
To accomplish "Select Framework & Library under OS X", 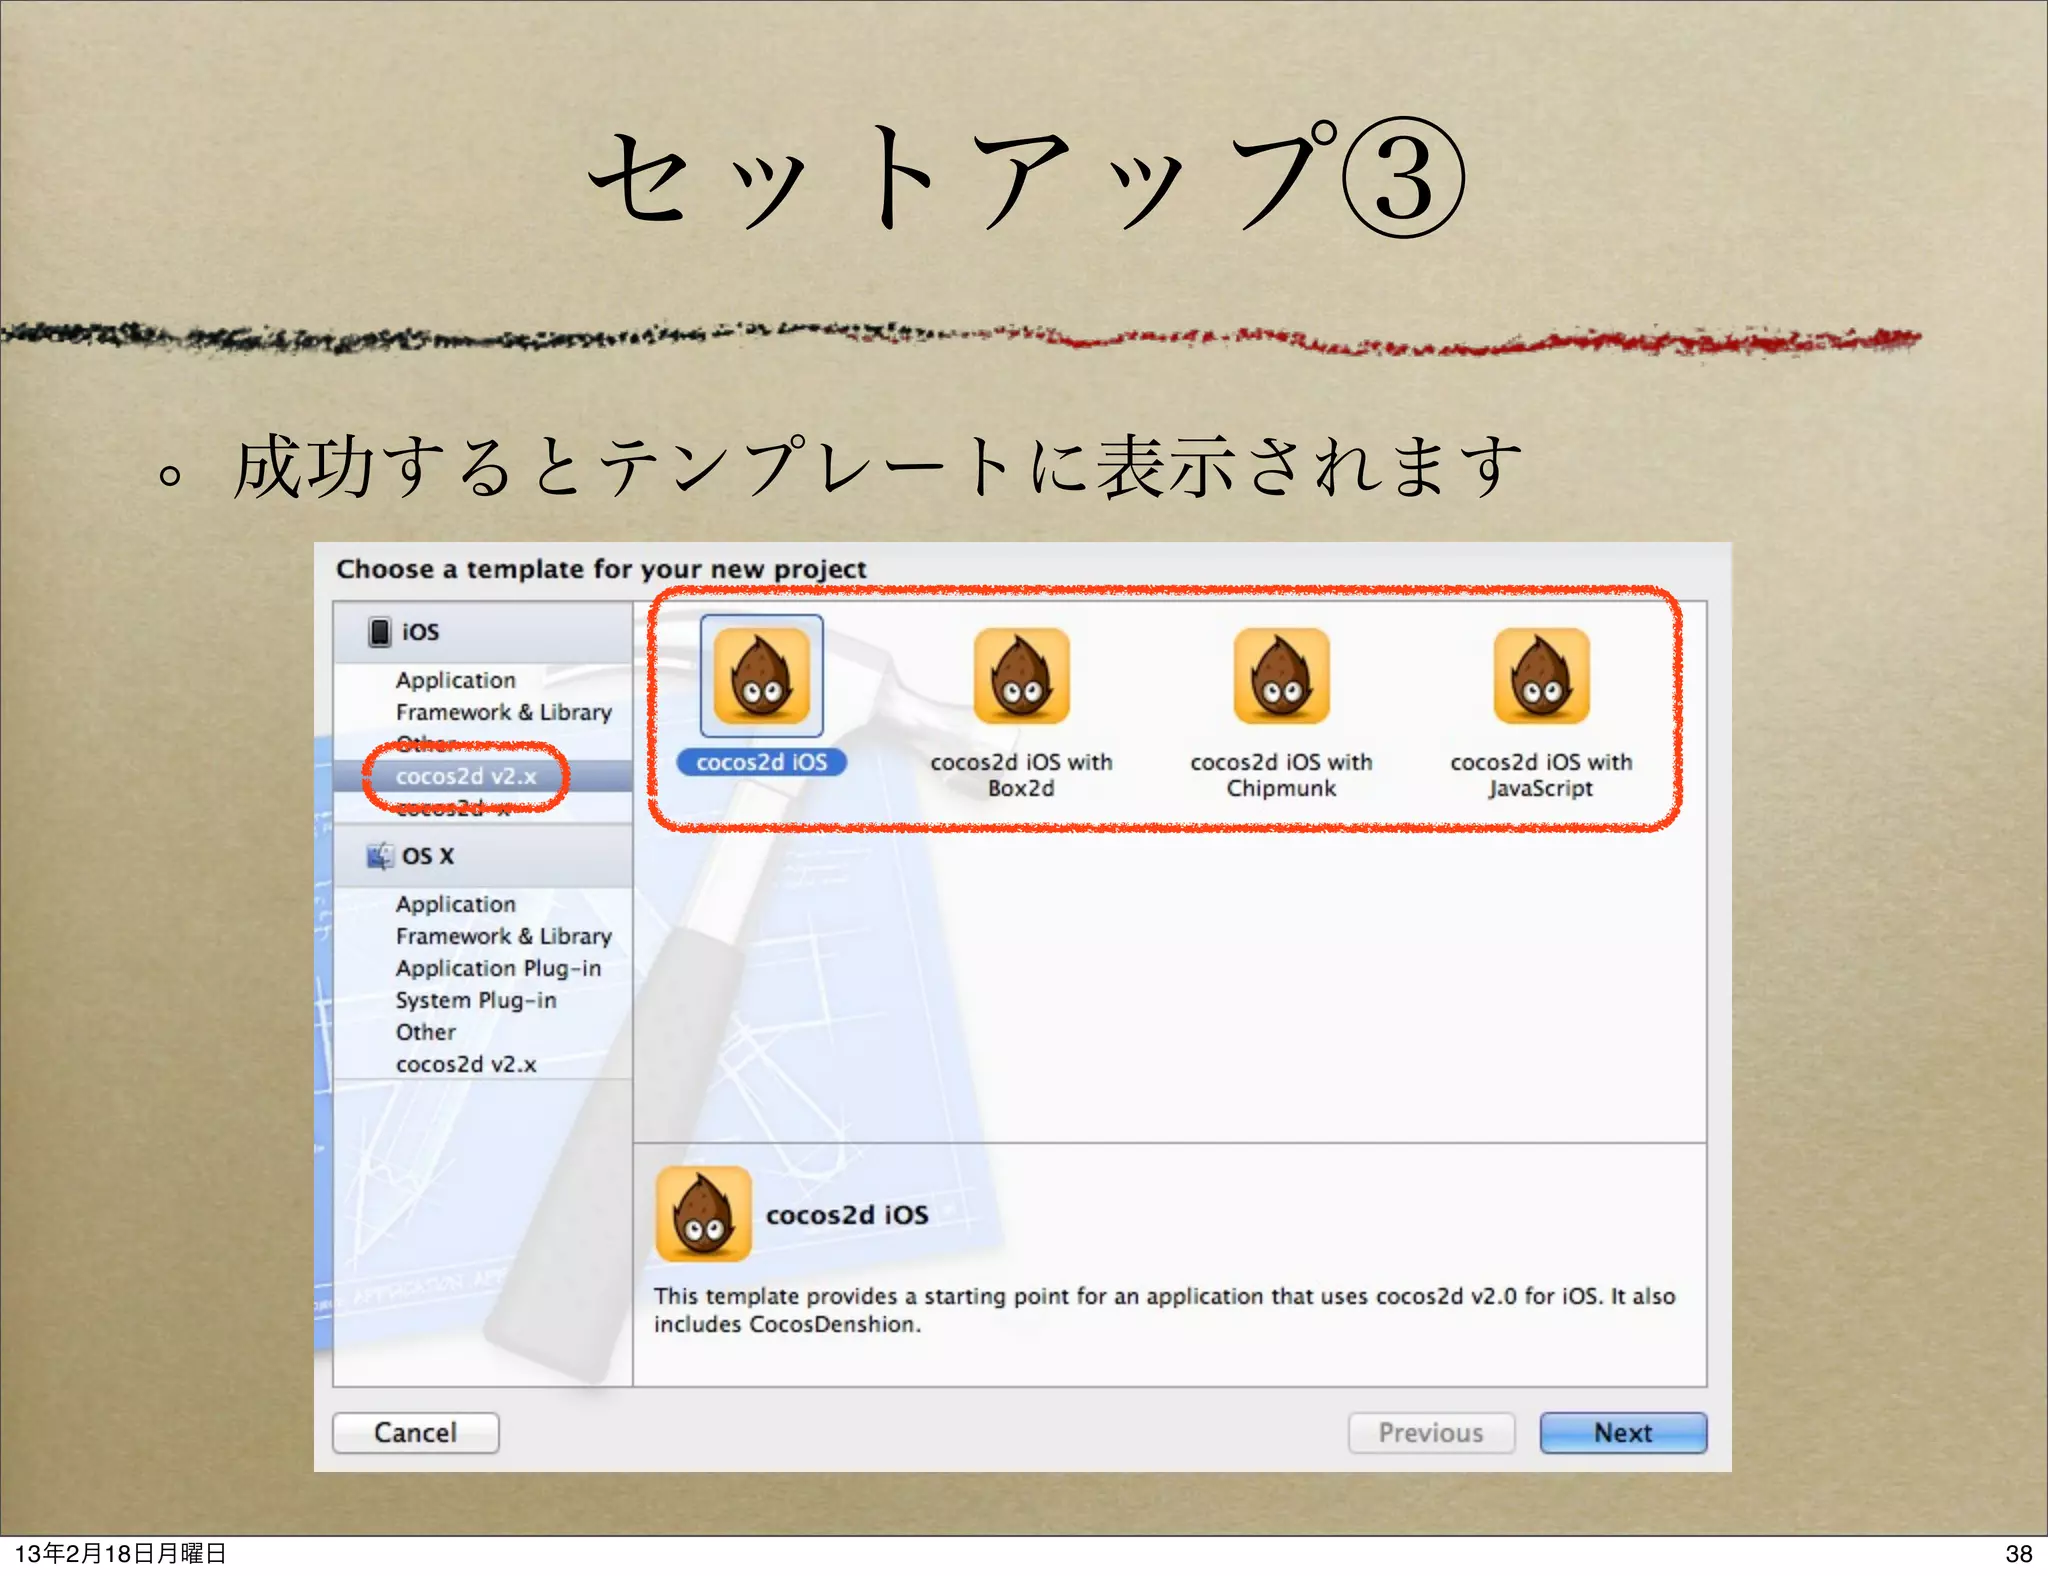I will tap(504, 936).
